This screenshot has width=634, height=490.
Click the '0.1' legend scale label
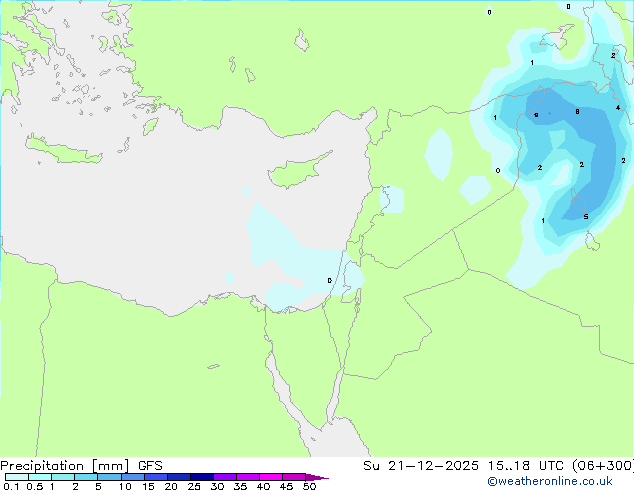point(11,486)
